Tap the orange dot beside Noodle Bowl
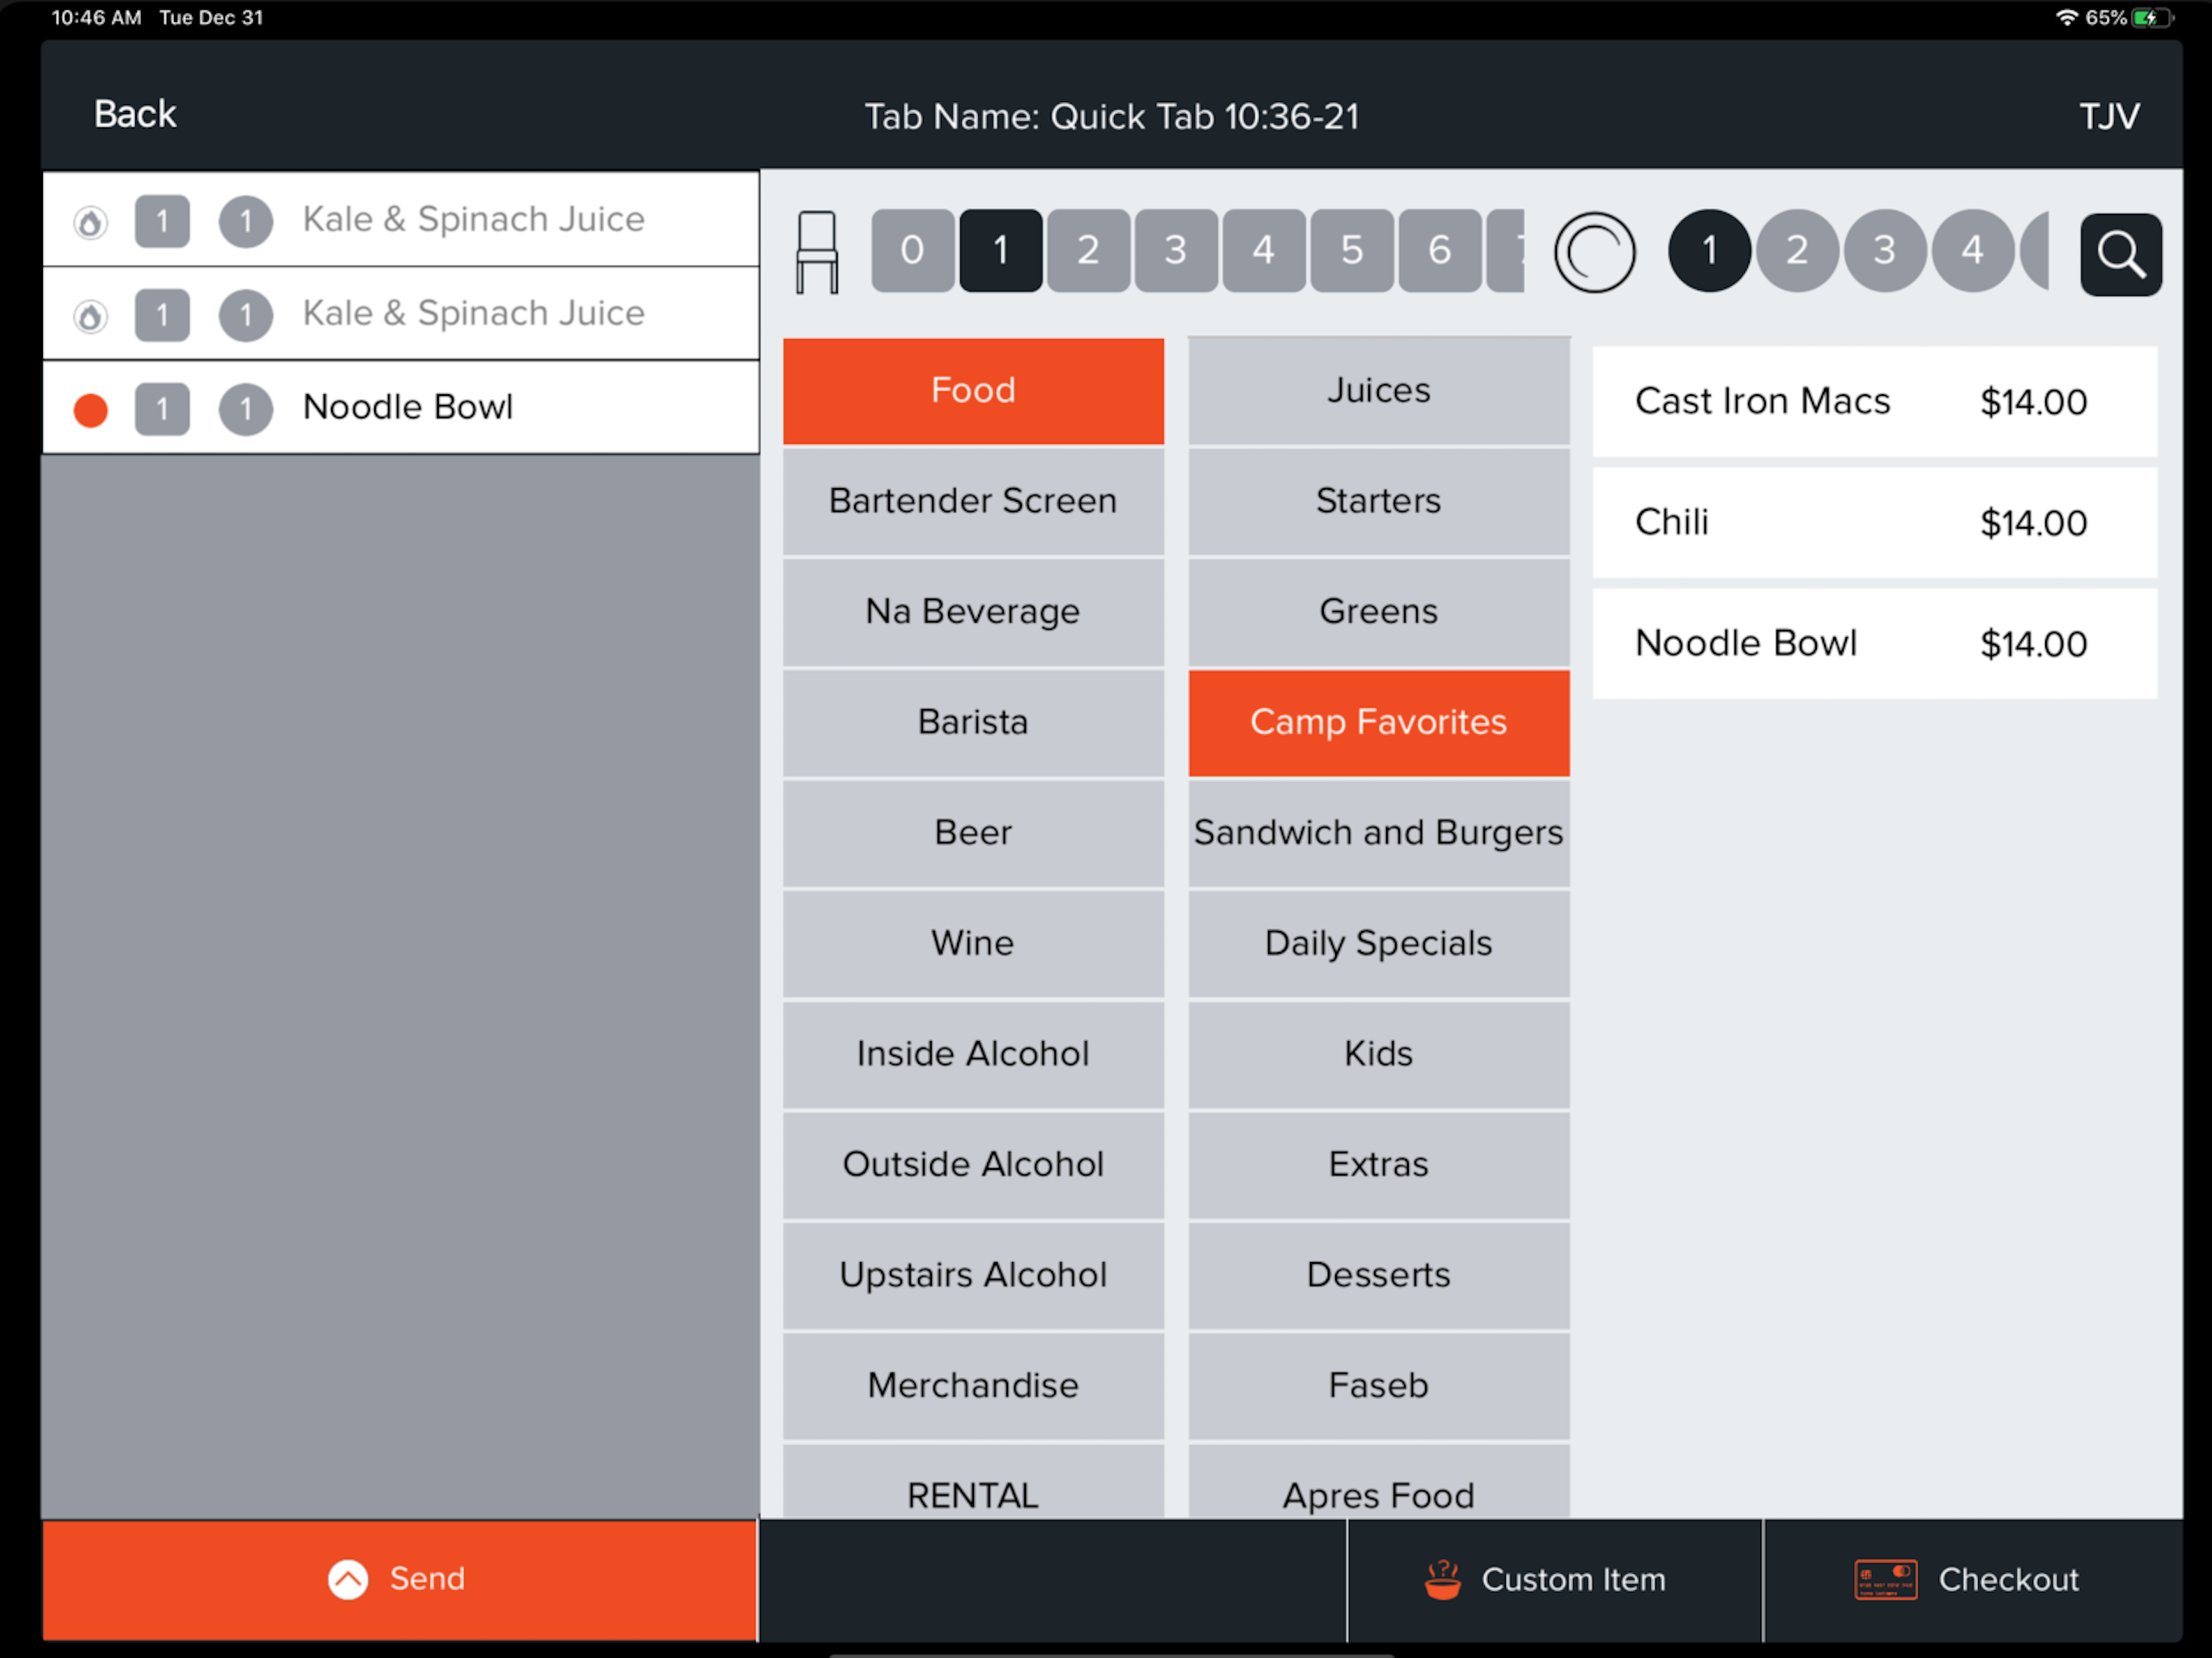 point(91,410)
